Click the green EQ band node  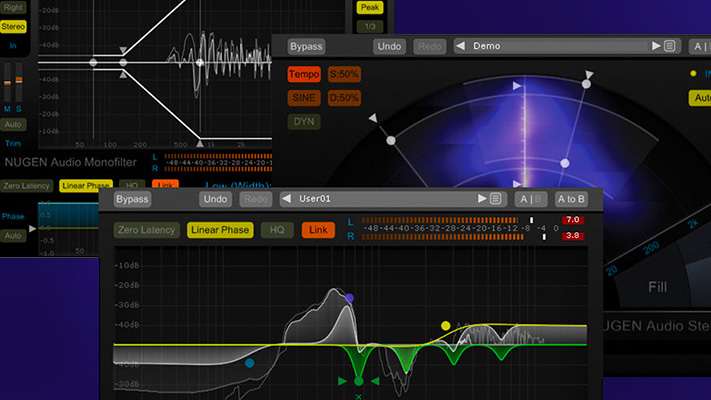pos(359,381)
